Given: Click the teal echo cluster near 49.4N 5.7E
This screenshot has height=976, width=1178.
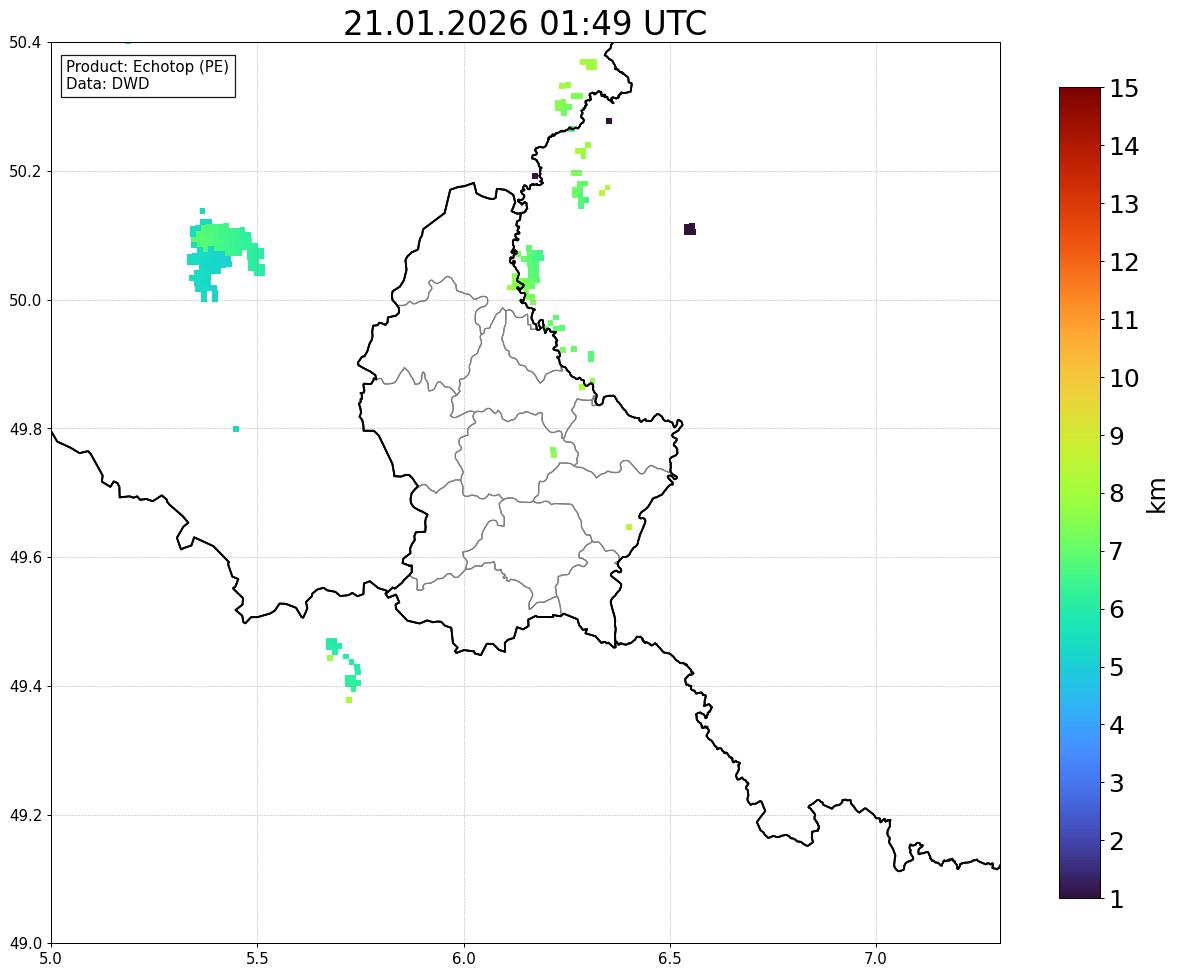Looking at the screenshot, I should pos(343,669).
